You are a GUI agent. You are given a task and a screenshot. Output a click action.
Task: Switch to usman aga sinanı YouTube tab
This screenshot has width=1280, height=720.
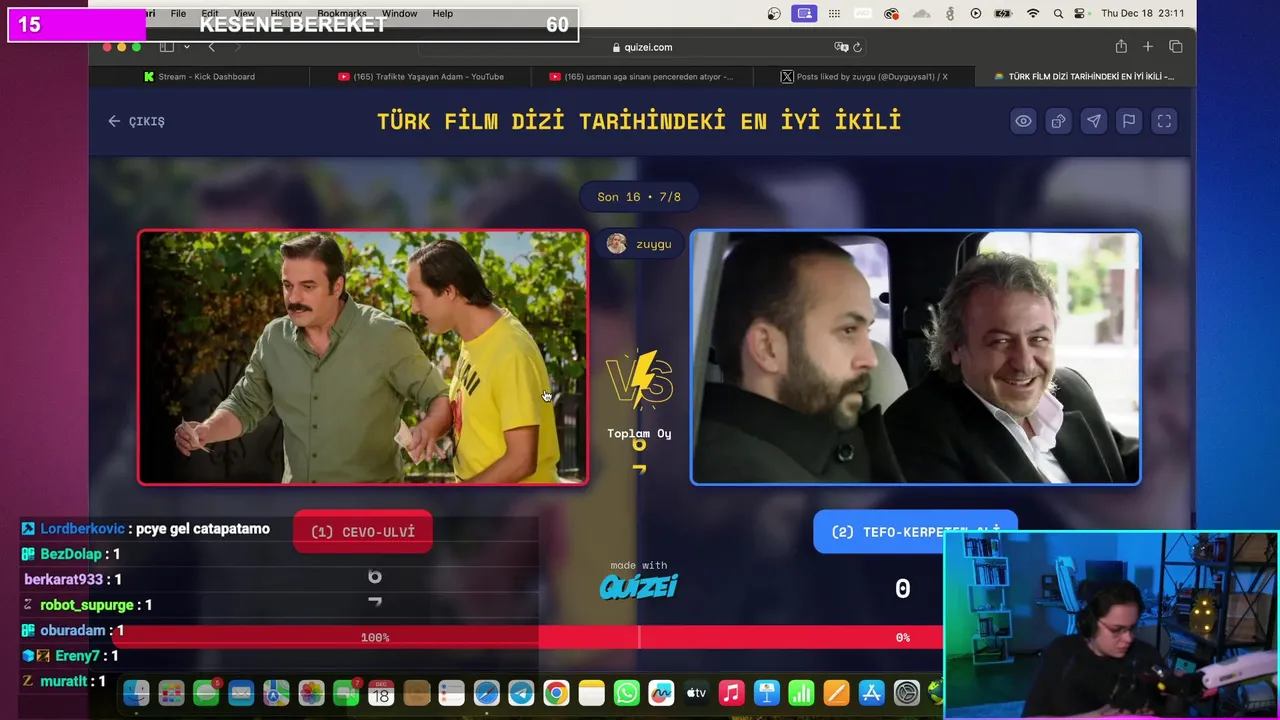coord(641,76)
